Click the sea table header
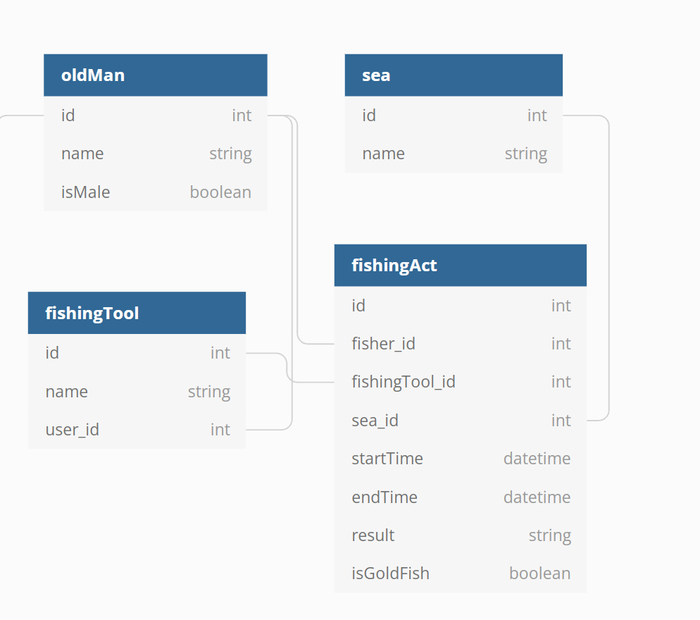Image resolution: width=700 pixels, height=620 pixels. [x=453, y=75]
